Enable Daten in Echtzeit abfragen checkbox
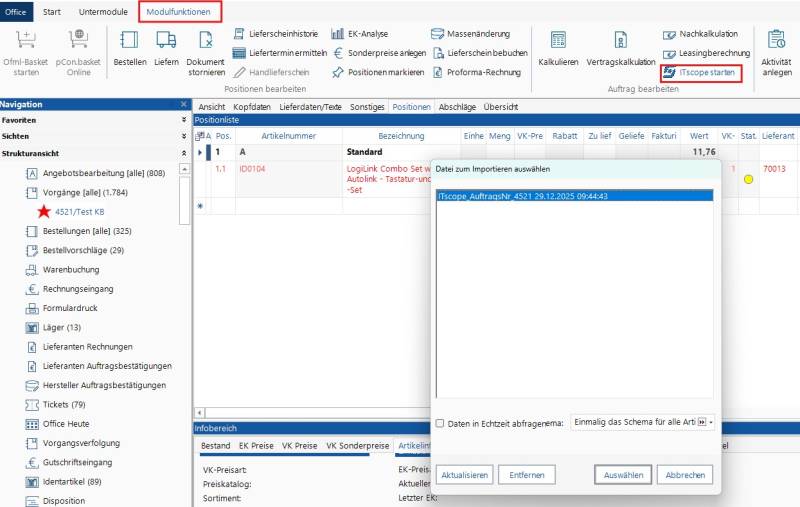 tap(440, 423)
